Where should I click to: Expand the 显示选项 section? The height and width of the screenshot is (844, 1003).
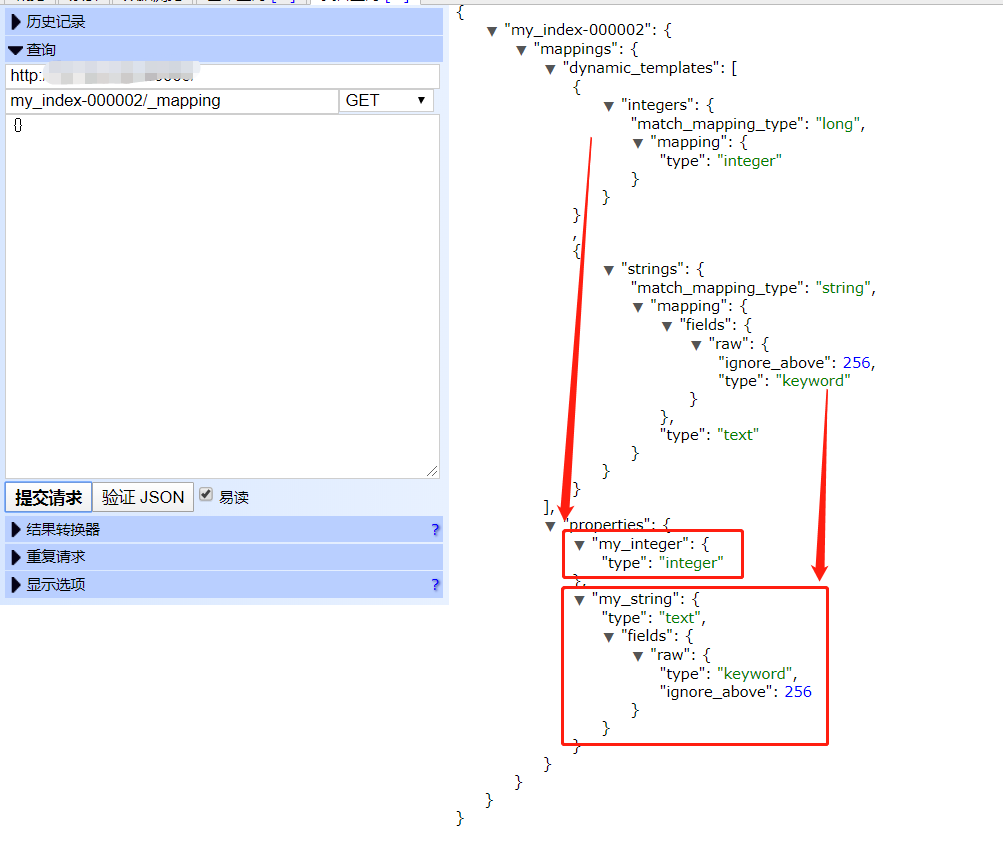224,584
